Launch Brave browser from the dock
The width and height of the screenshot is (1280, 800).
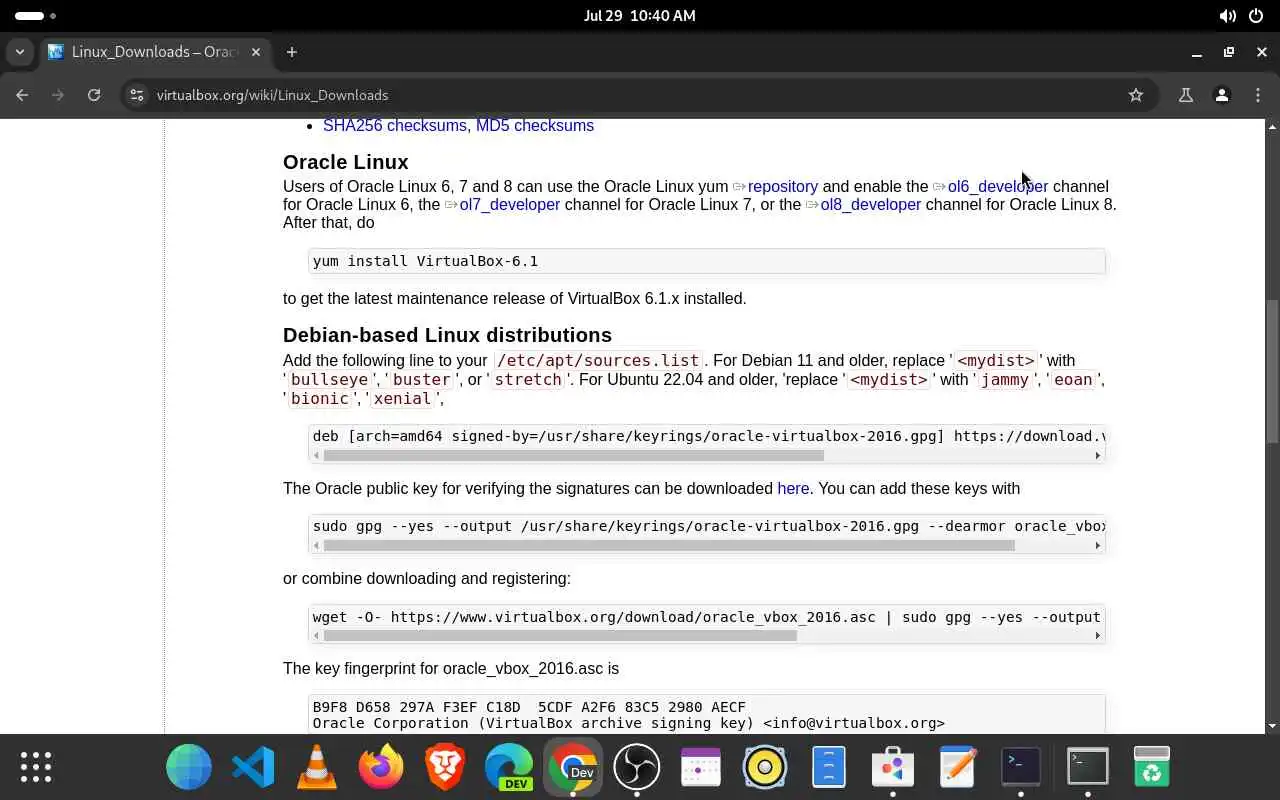pyautogui.click(x=445, y=767)
